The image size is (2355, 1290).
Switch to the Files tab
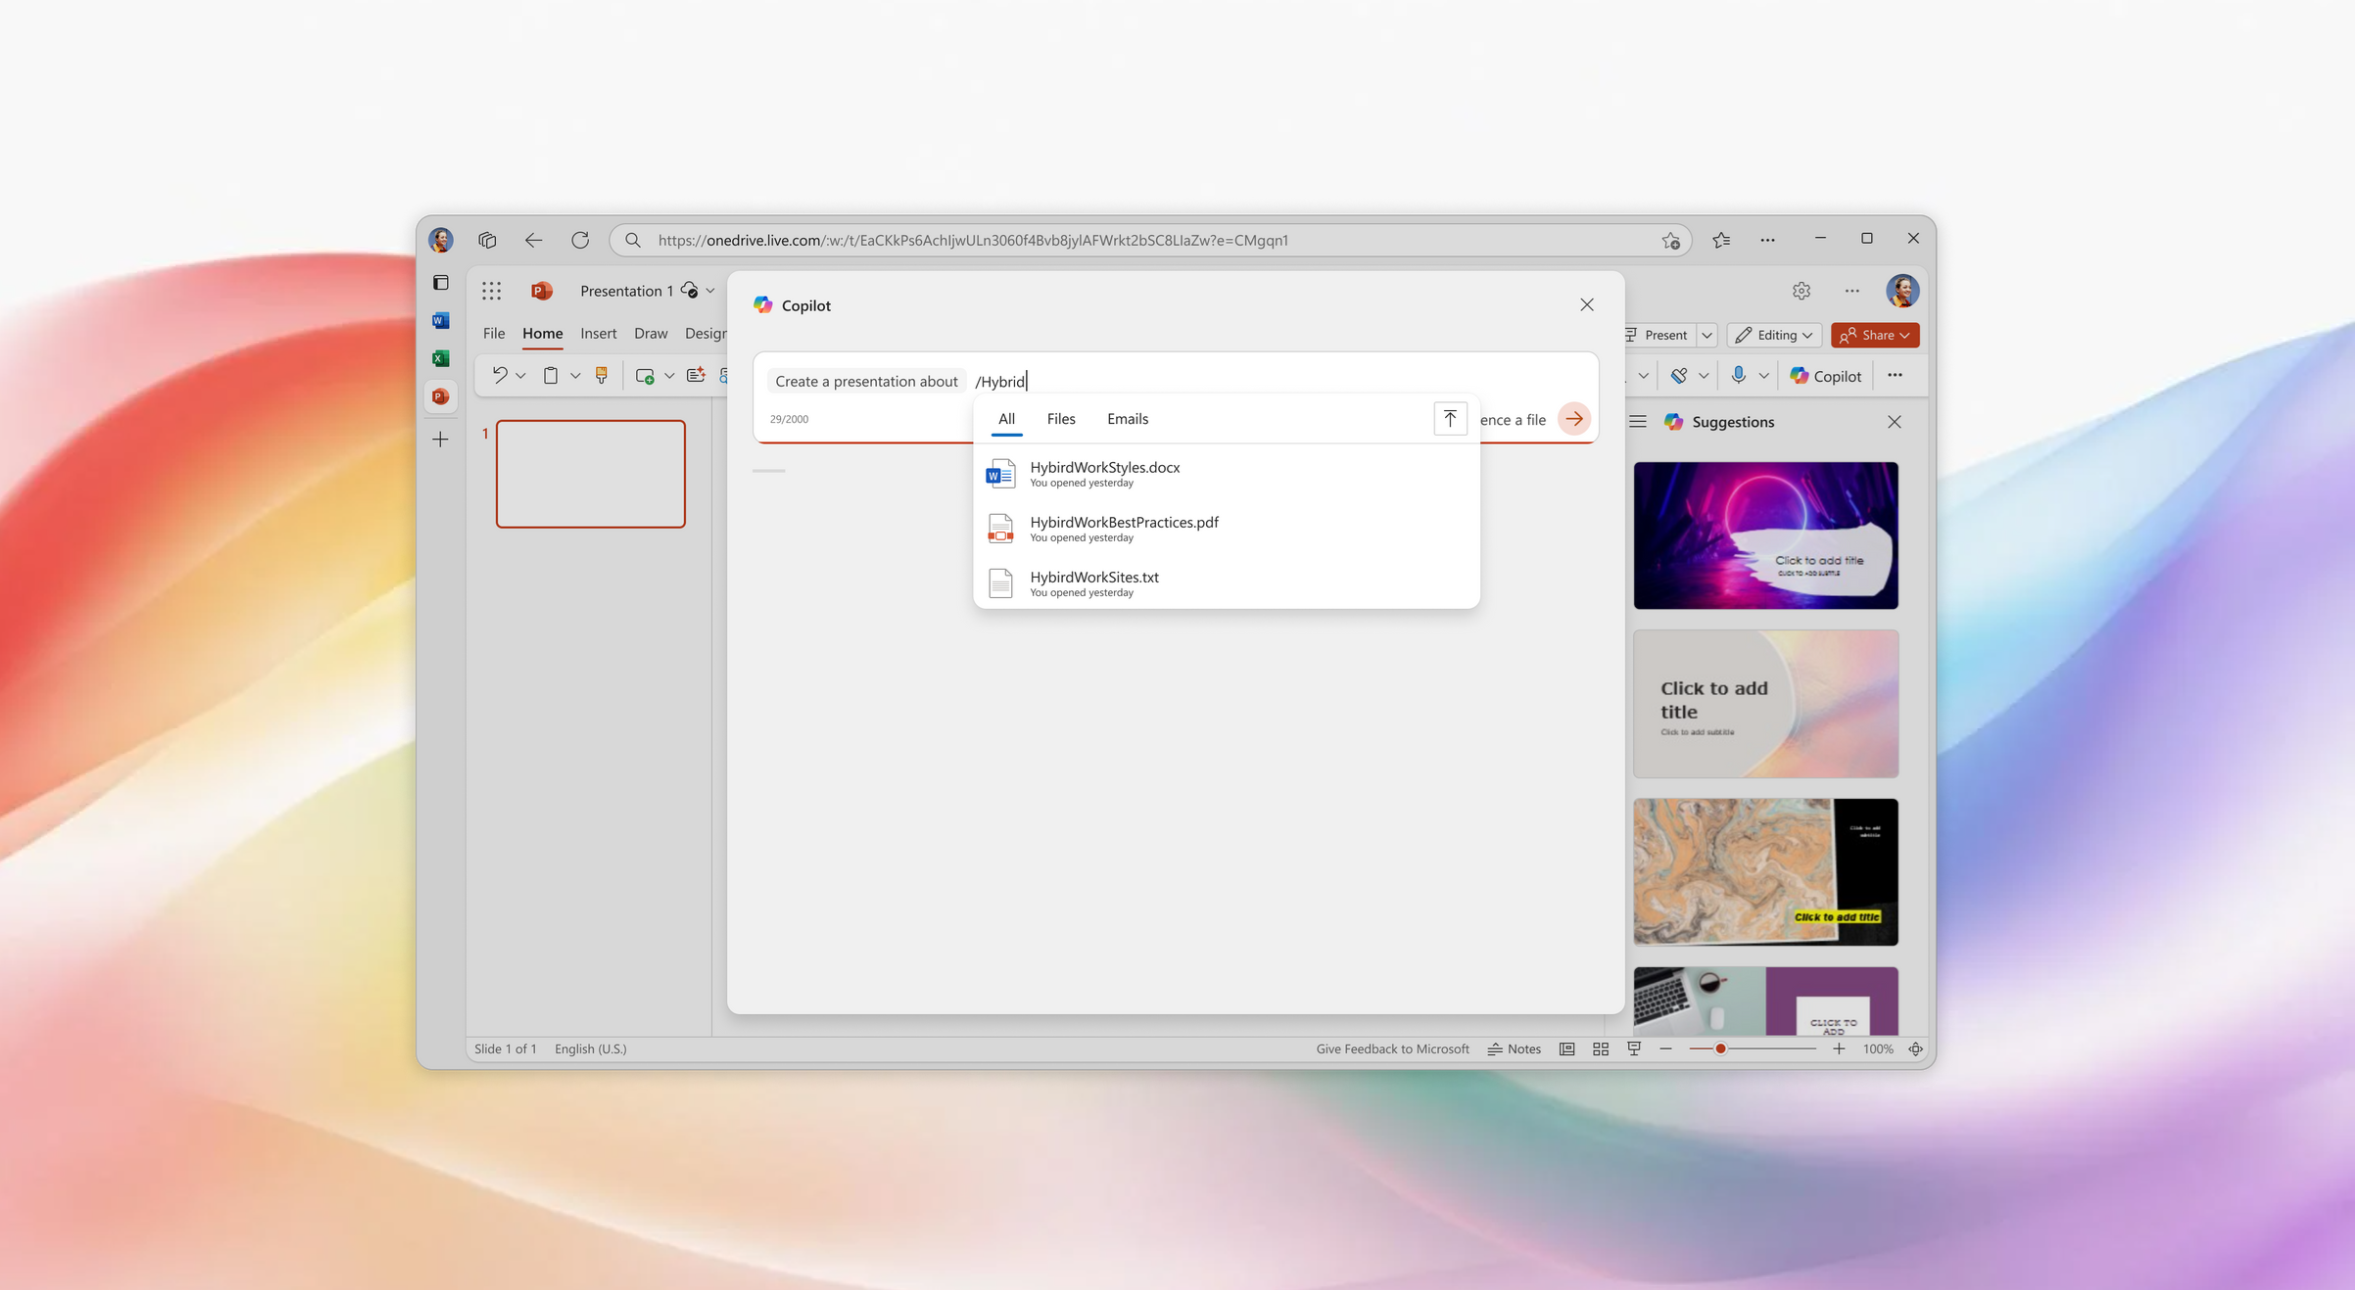(x=1060, y=419)
